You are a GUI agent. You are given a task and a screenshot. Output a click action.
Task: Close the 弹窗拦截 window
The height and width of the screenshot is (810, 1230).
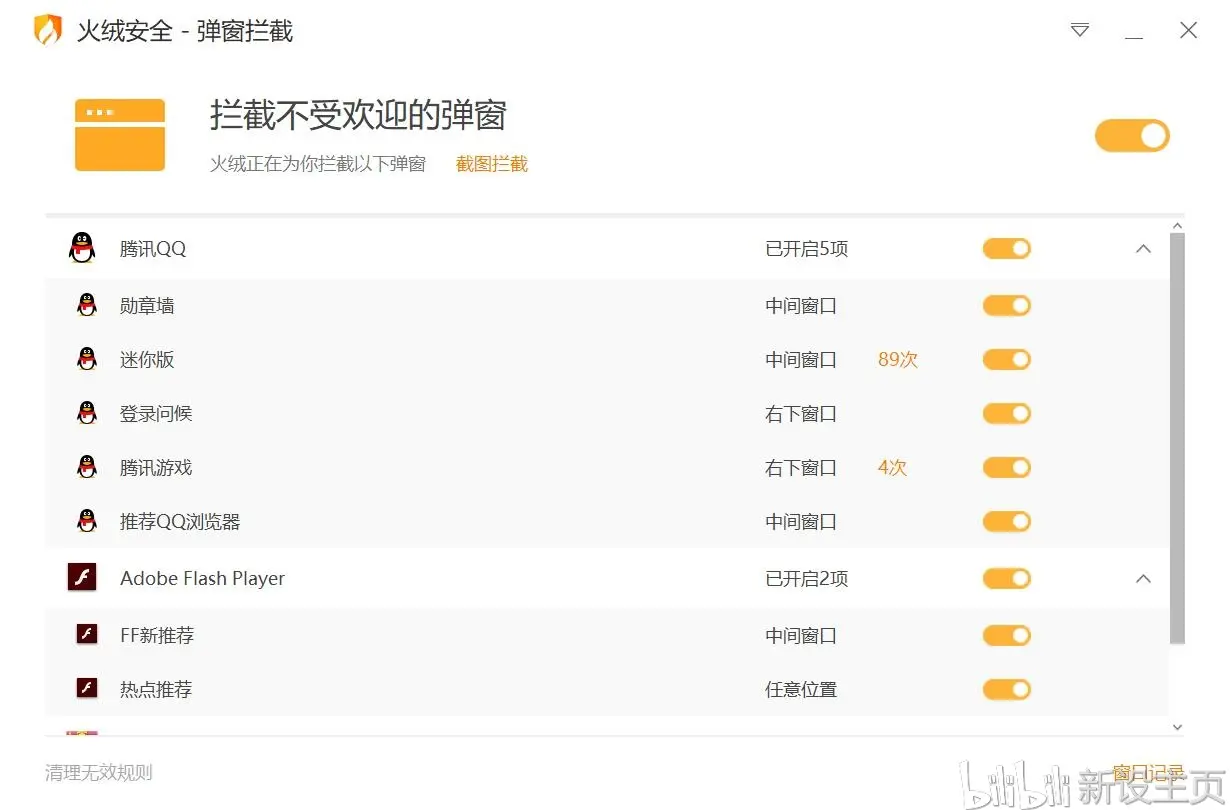coord(1189,30)
